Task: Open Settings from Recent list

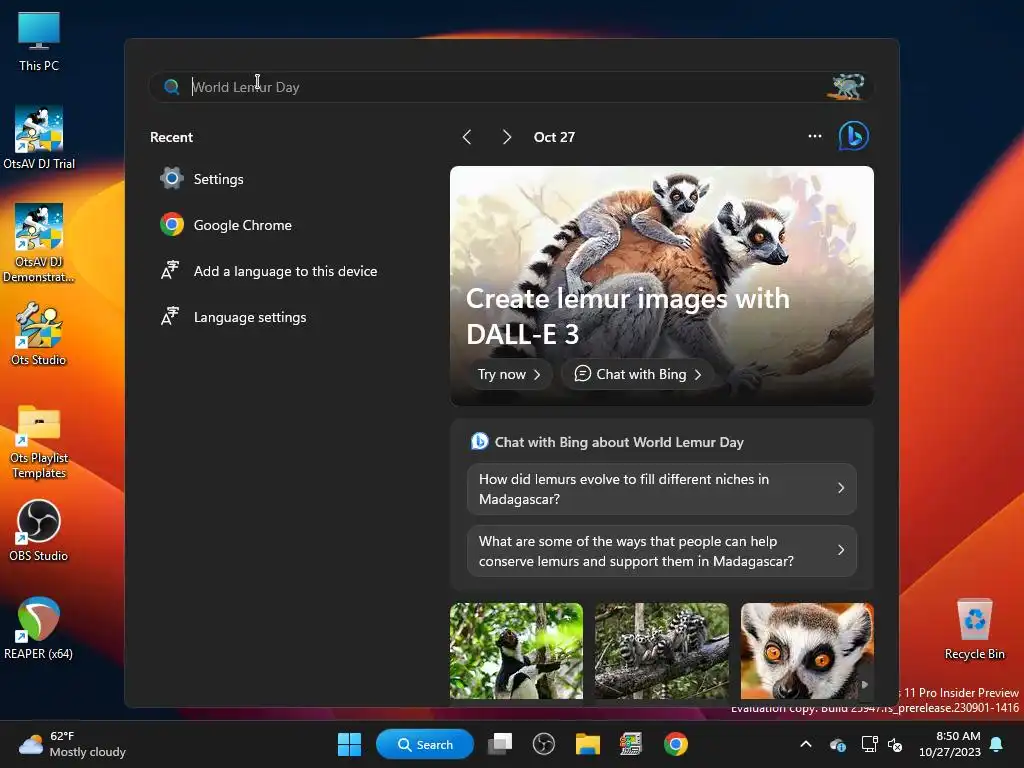Action: tap(287, 179)
